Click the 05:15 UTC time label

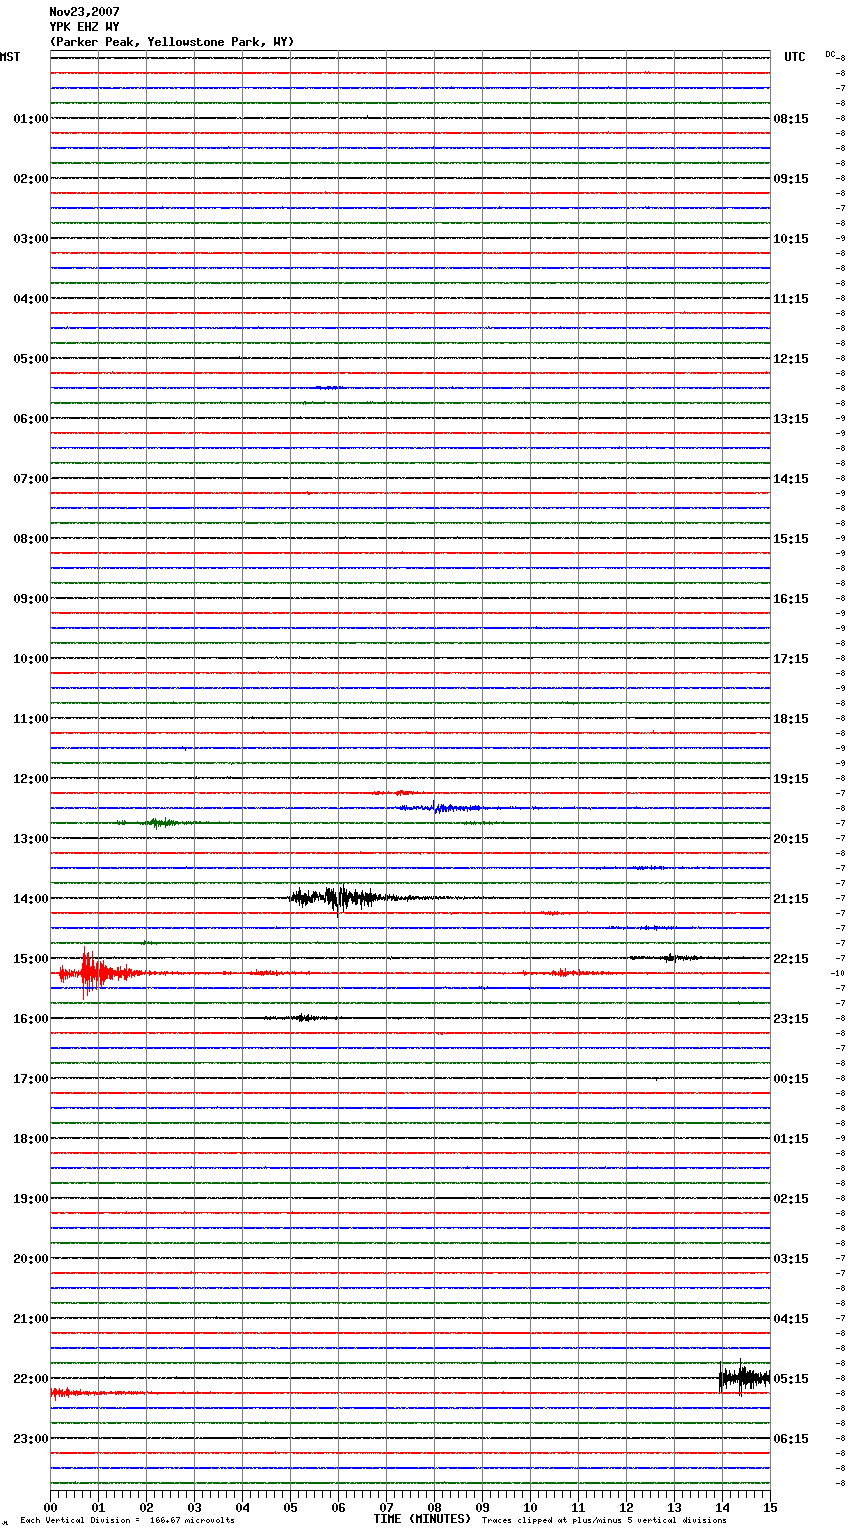tap(791, 1379)
